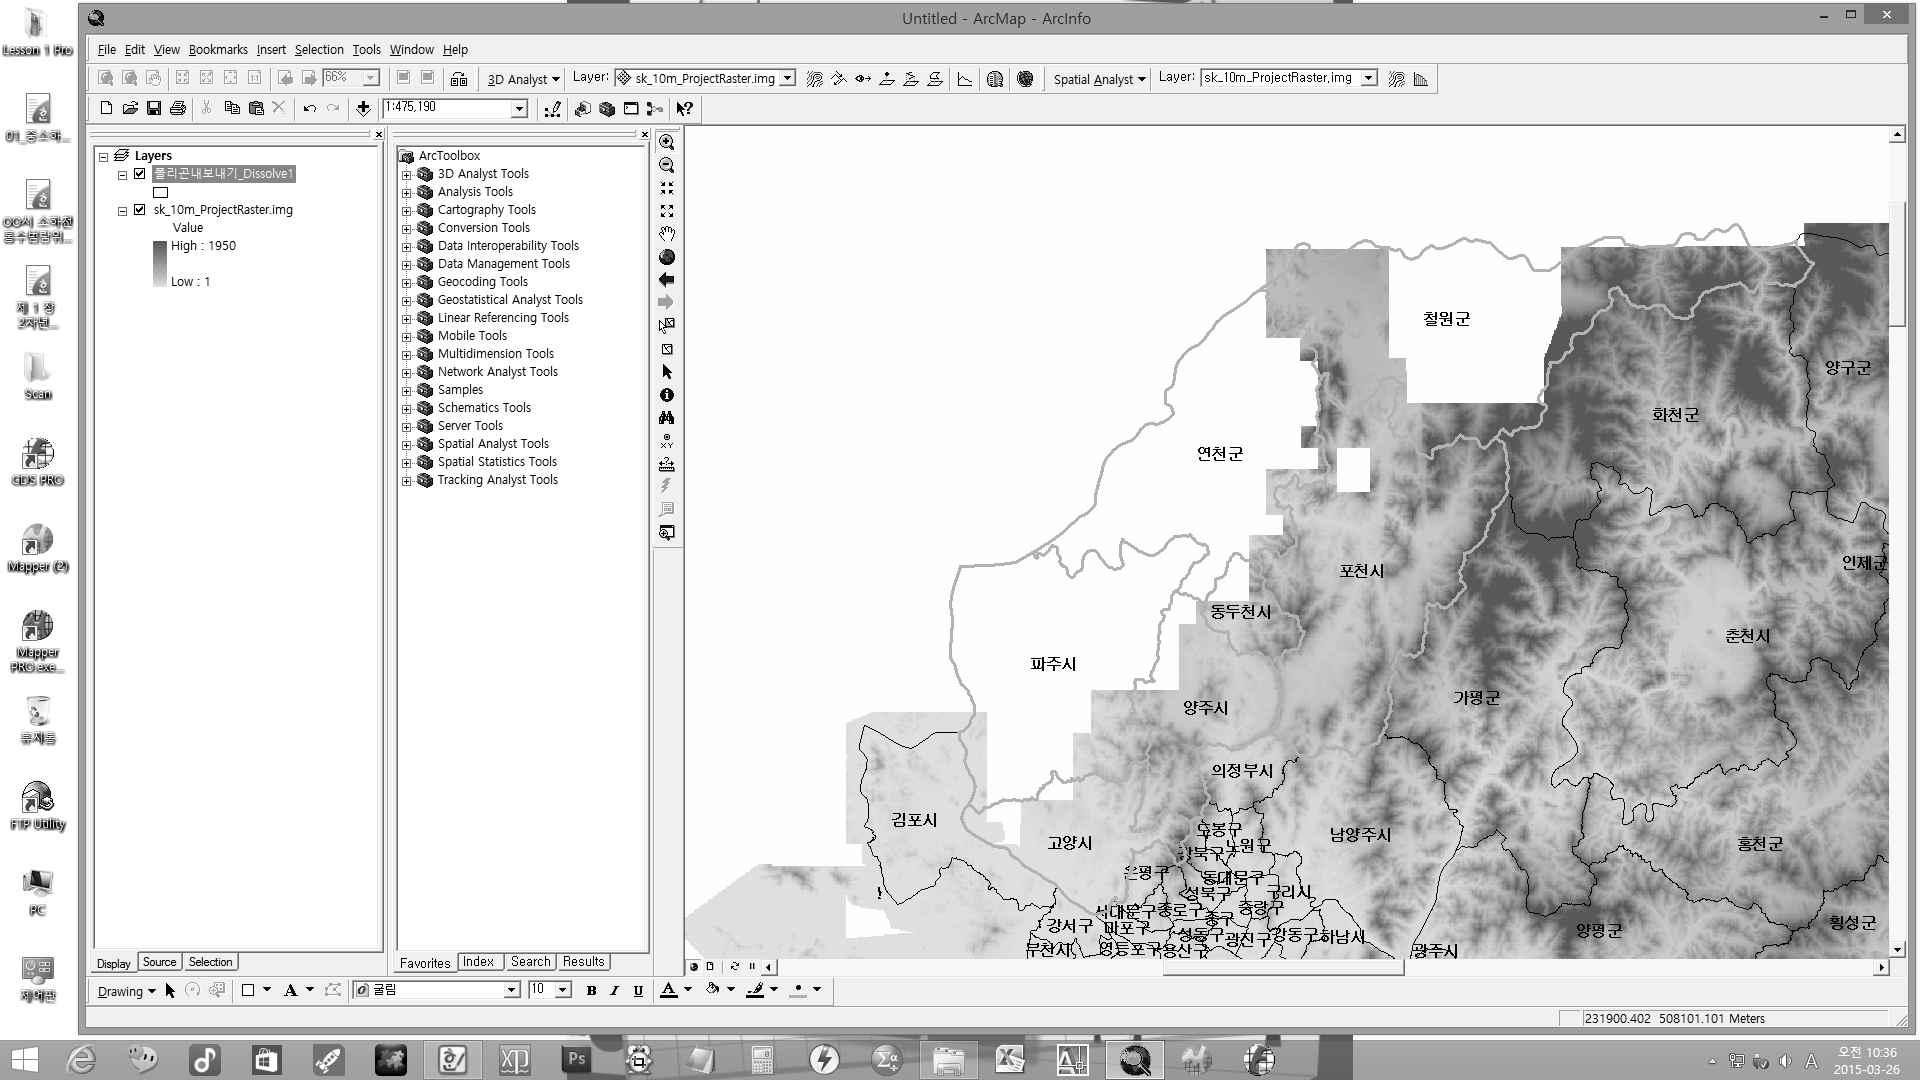Open the font size dropdown
The height and width of the screenshot is (1080, 1920).
tap(563, 990)
